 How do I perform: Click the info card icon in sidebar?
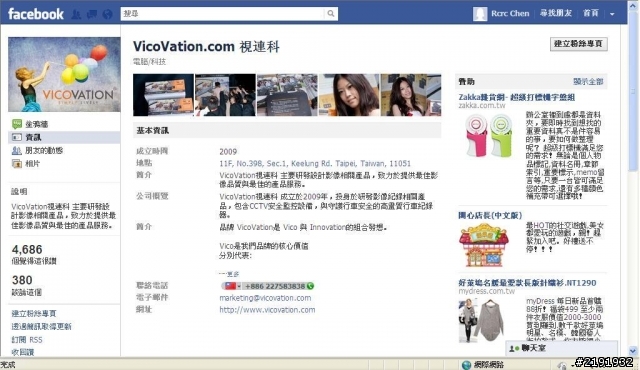(17, 137)
